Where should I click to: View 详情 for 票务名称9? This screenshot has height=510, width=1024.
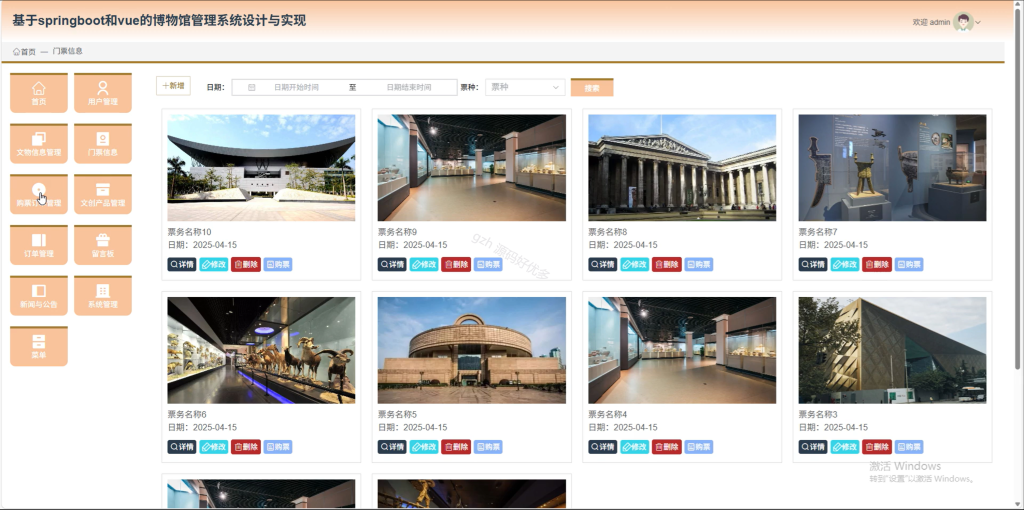click(392, 264)
